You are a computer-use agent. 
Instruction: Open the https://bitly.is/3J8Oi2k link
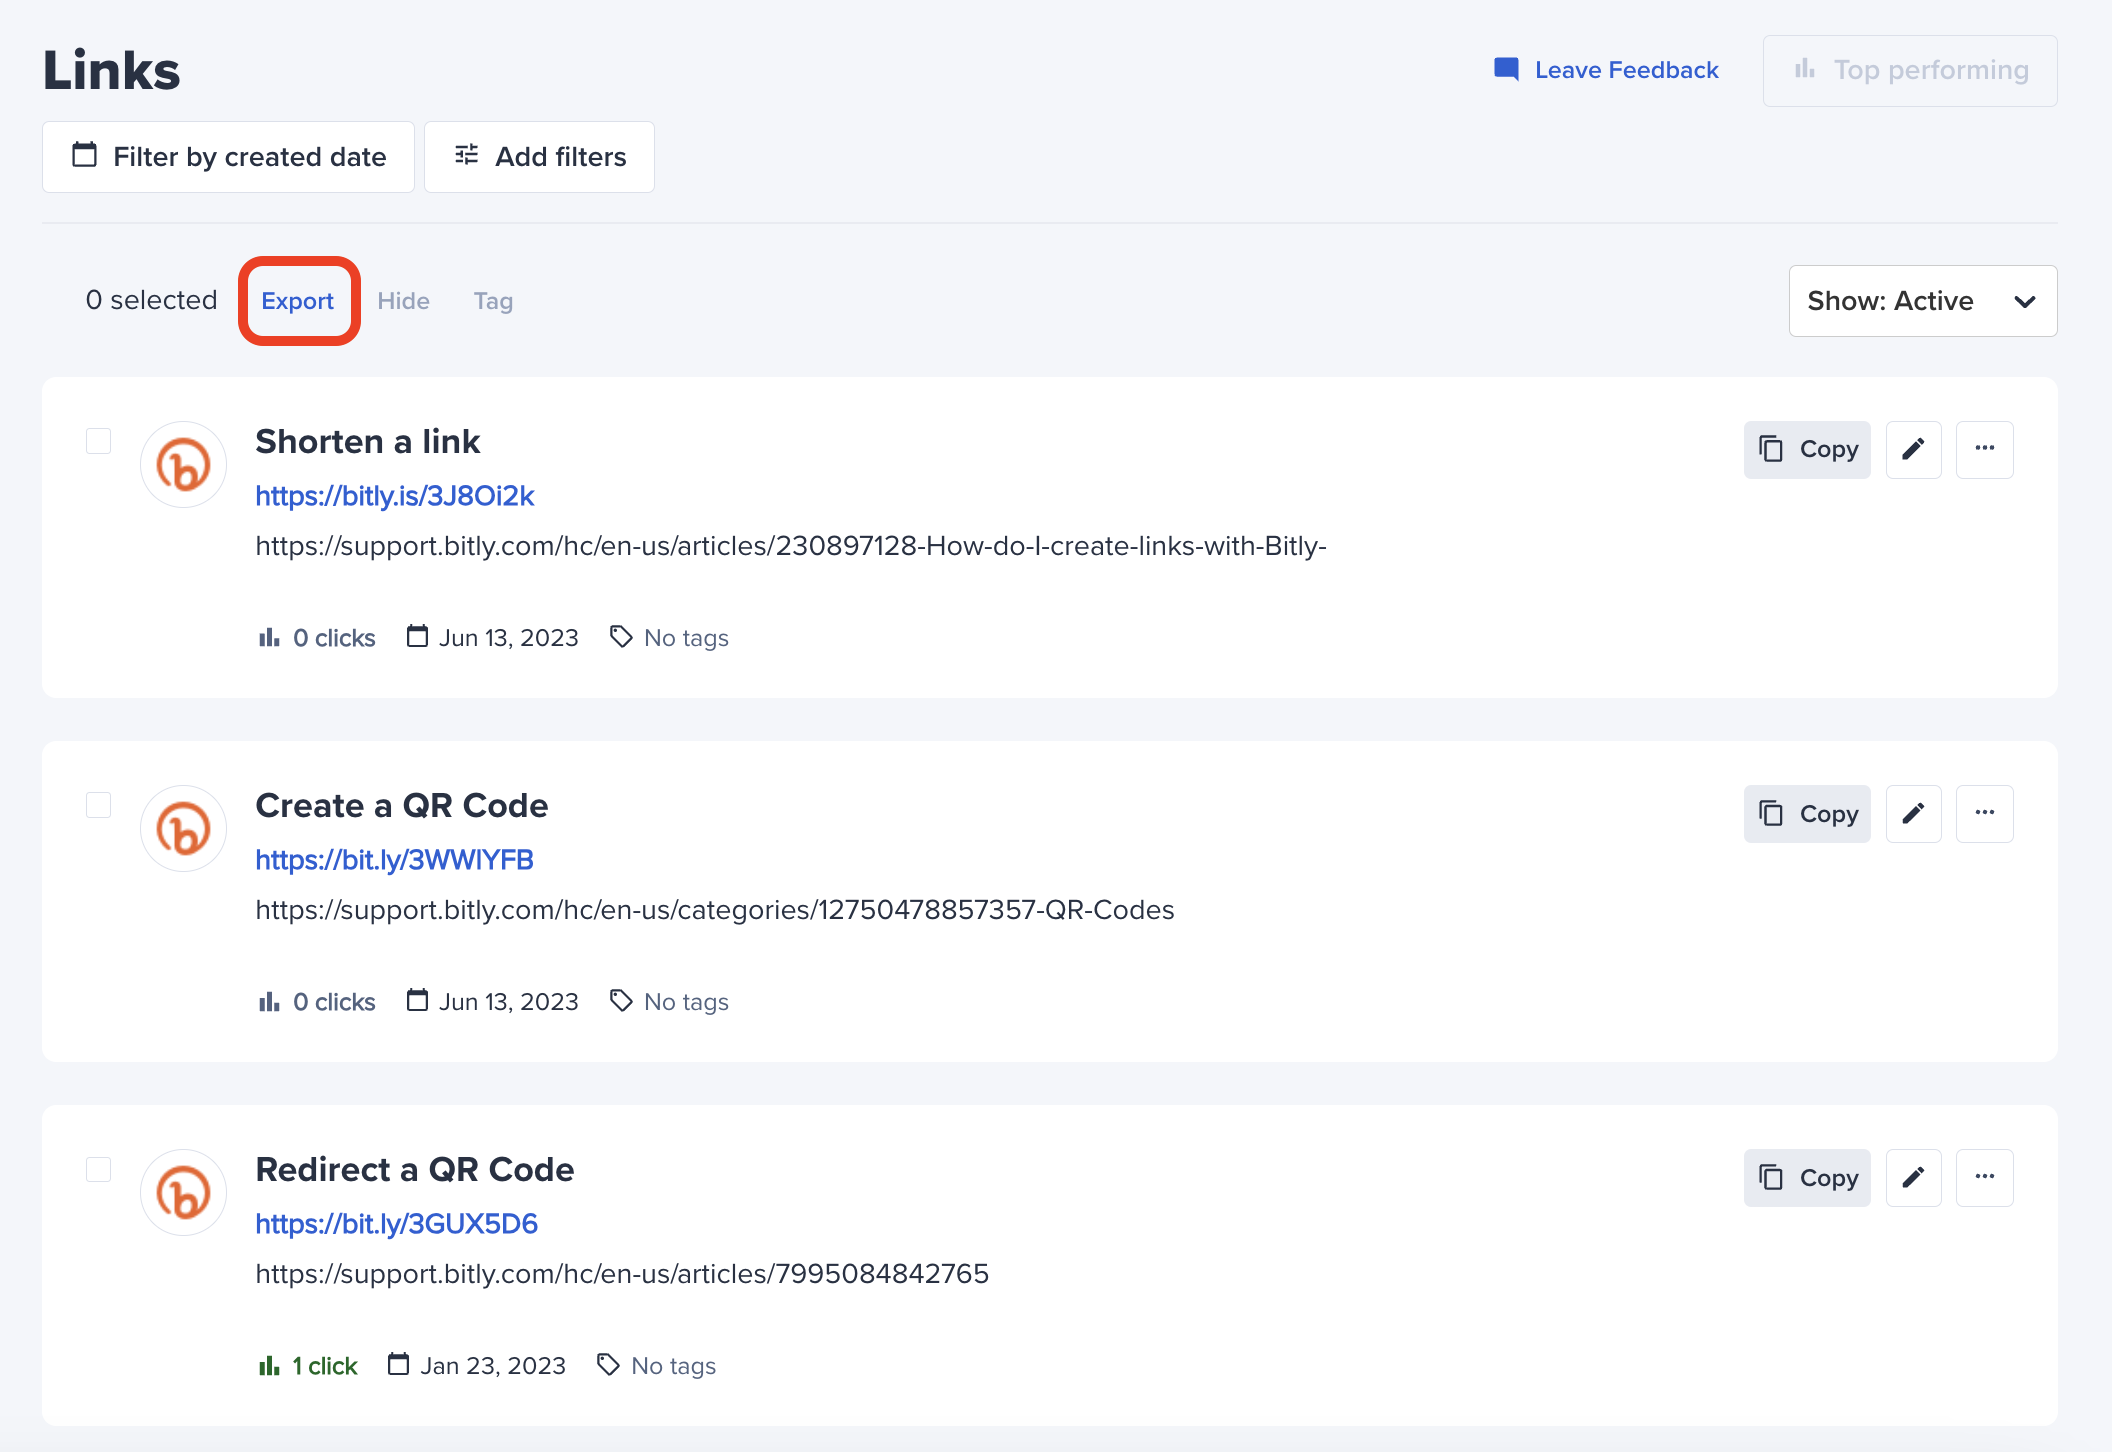(x=395, y=496)
